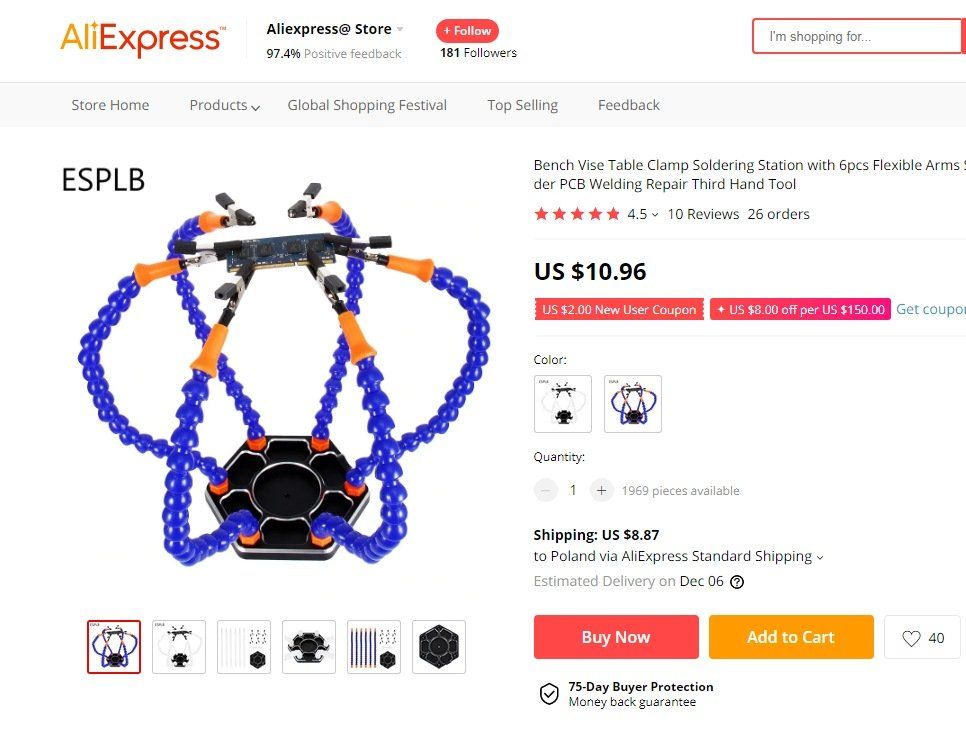Open the Global Shopping Festival tab

pyautogui.click(x=367, y=105)
